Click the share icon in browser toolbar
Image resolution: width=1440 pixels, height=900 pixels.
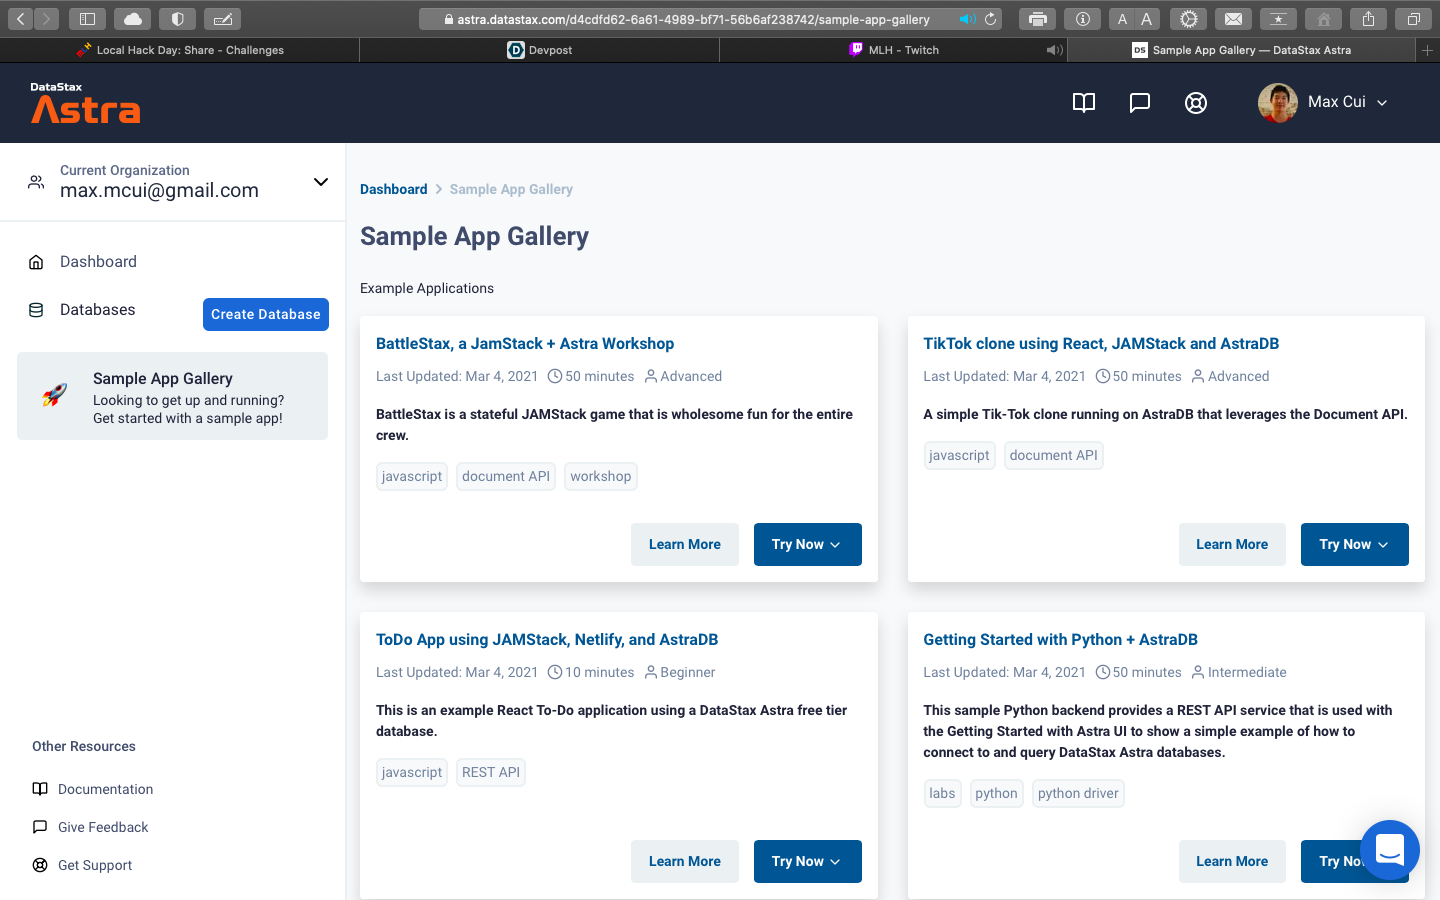click(x=1368, y=18)
